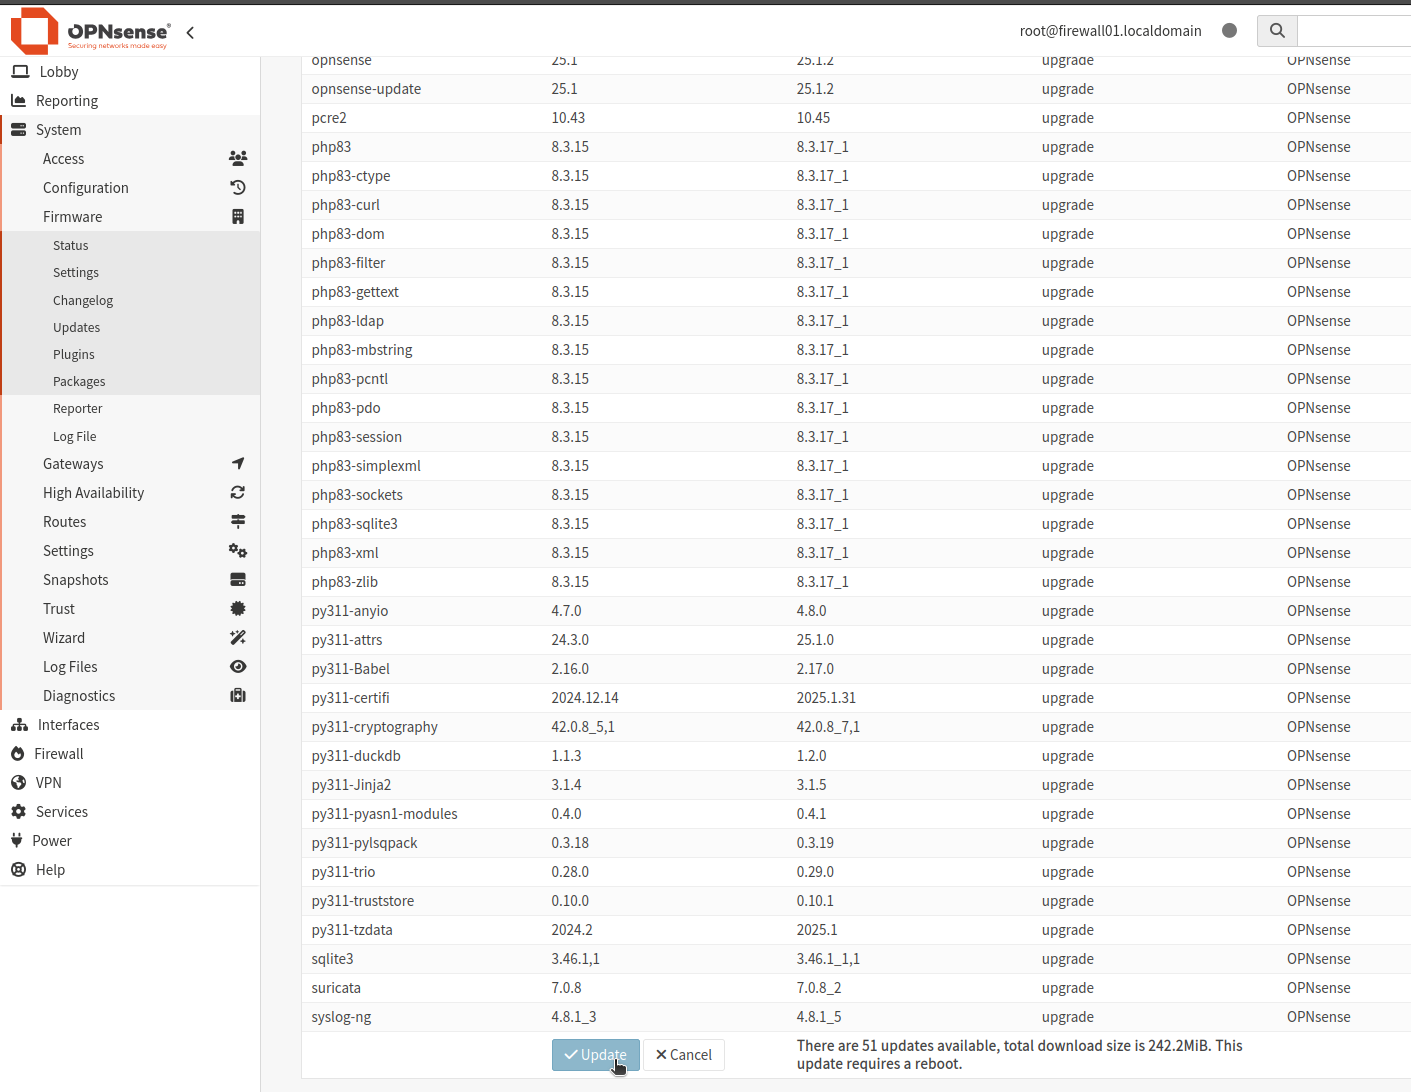This screenshot has height=1092, width=1411.
Task: Open Firmware Changelog page
Action: coord(83,301)
